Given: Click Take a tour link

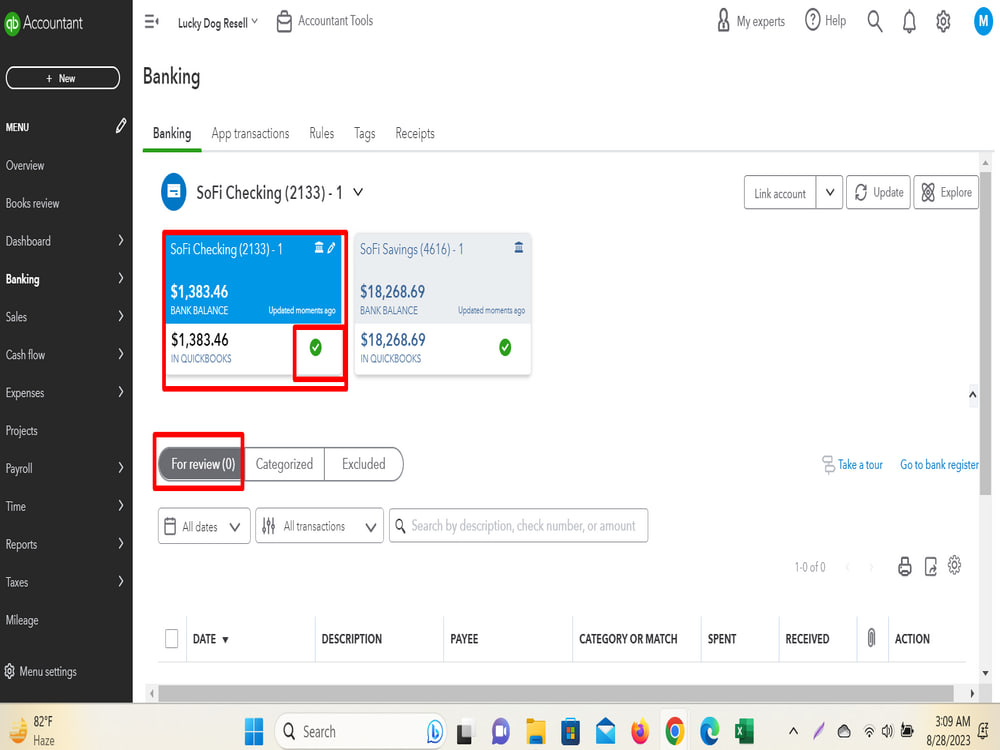Looking at the screenshot, I should 852,464.
